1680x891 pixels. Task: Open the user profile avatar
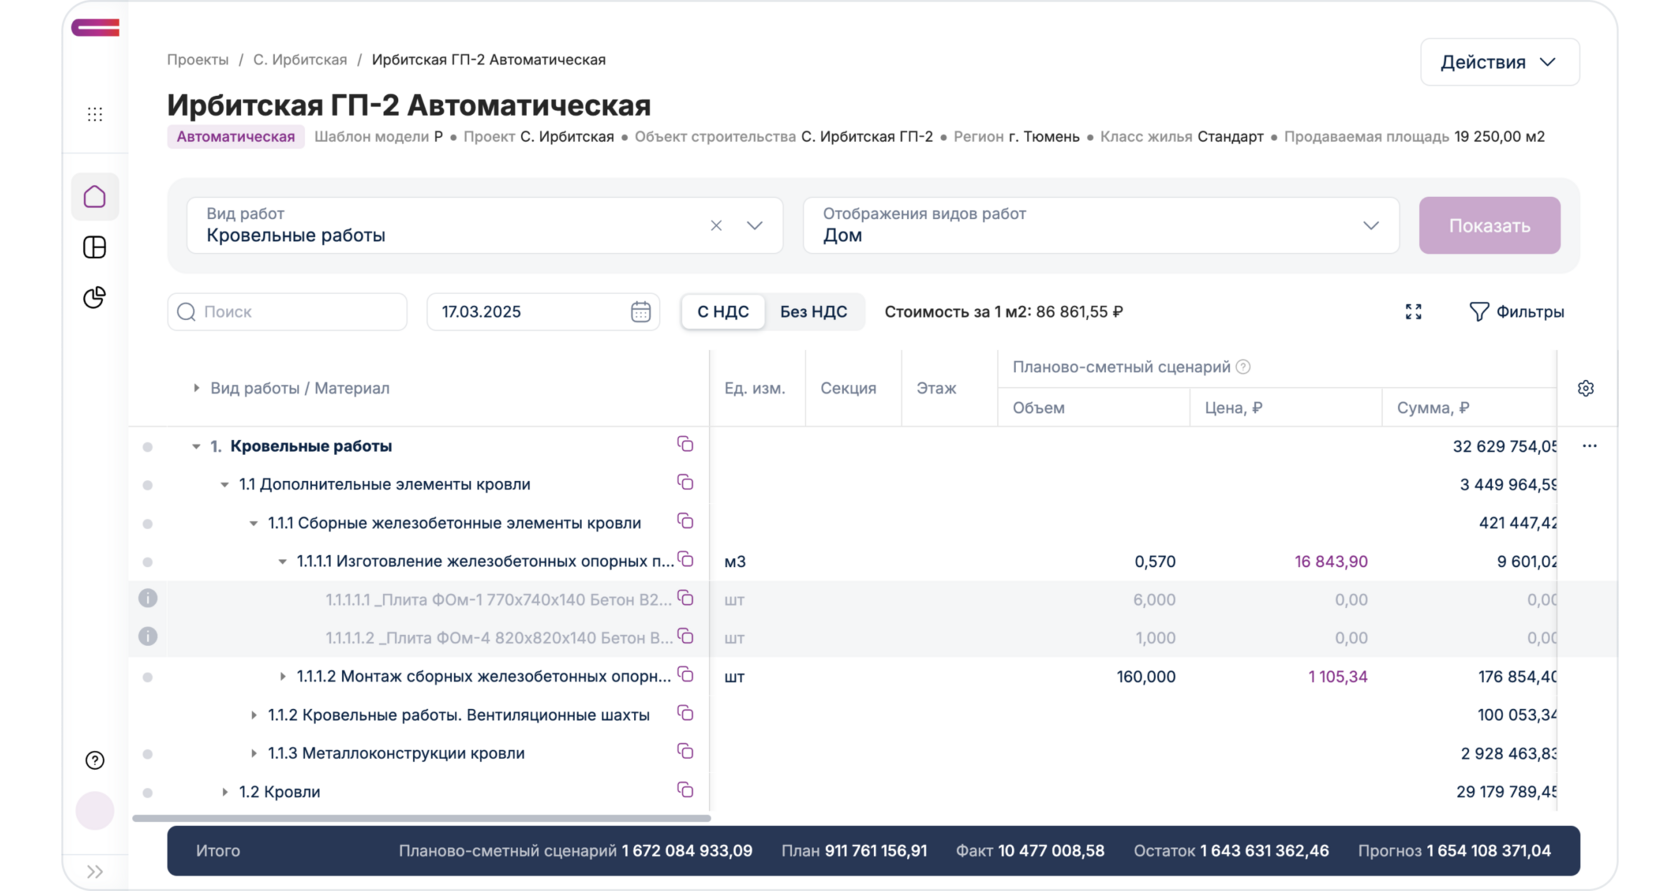tap(95, 810)
